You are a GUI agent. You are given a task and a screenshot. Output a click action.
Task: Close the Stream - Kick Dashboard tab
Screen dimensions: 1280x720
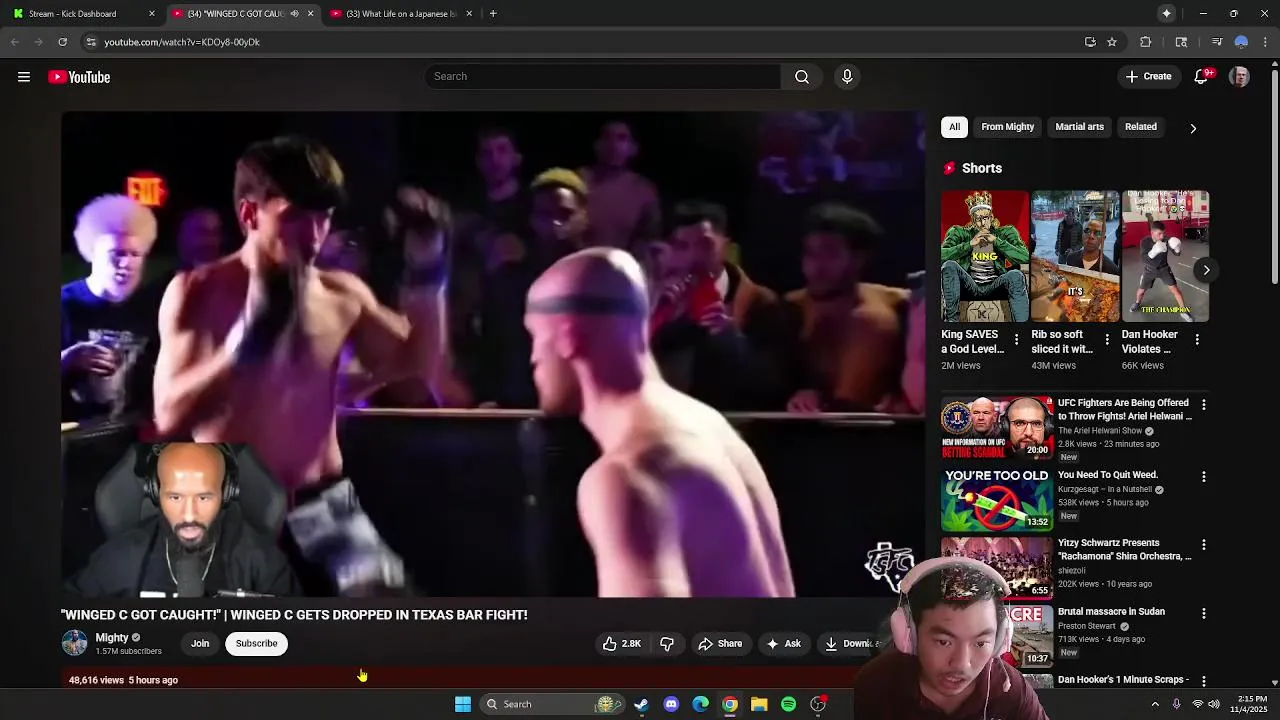(152, 14)
